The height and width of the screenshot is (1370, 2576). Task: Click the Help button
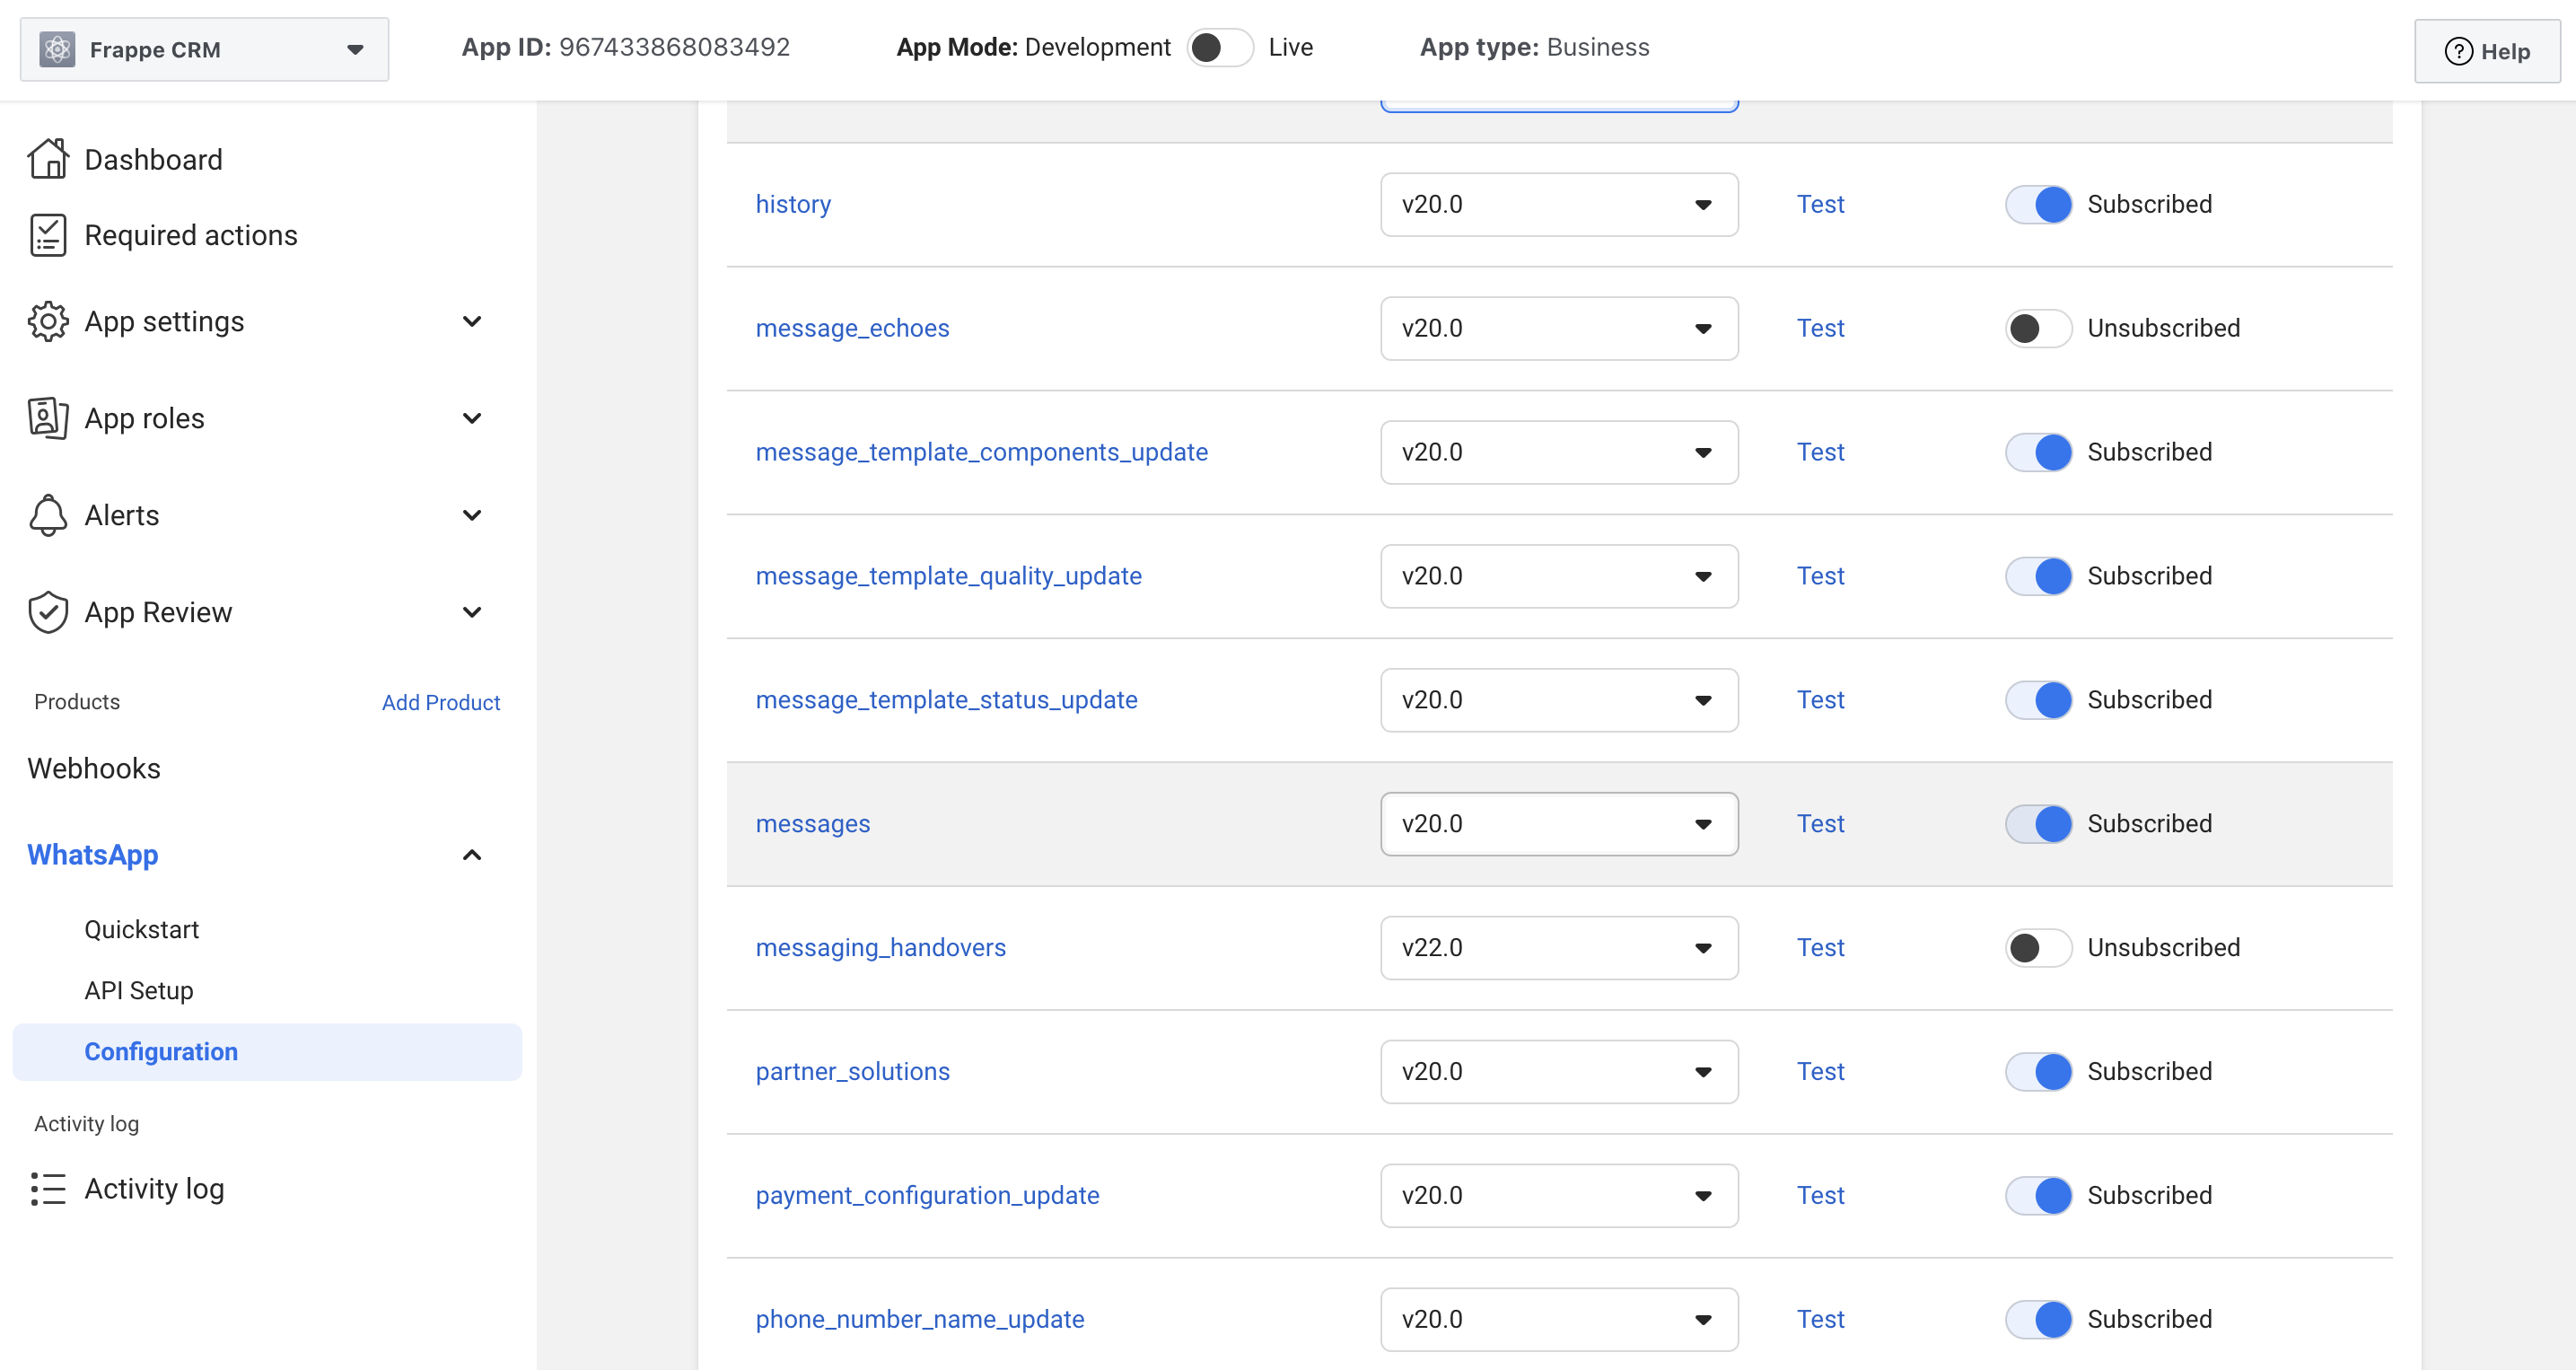(2486, 51)
